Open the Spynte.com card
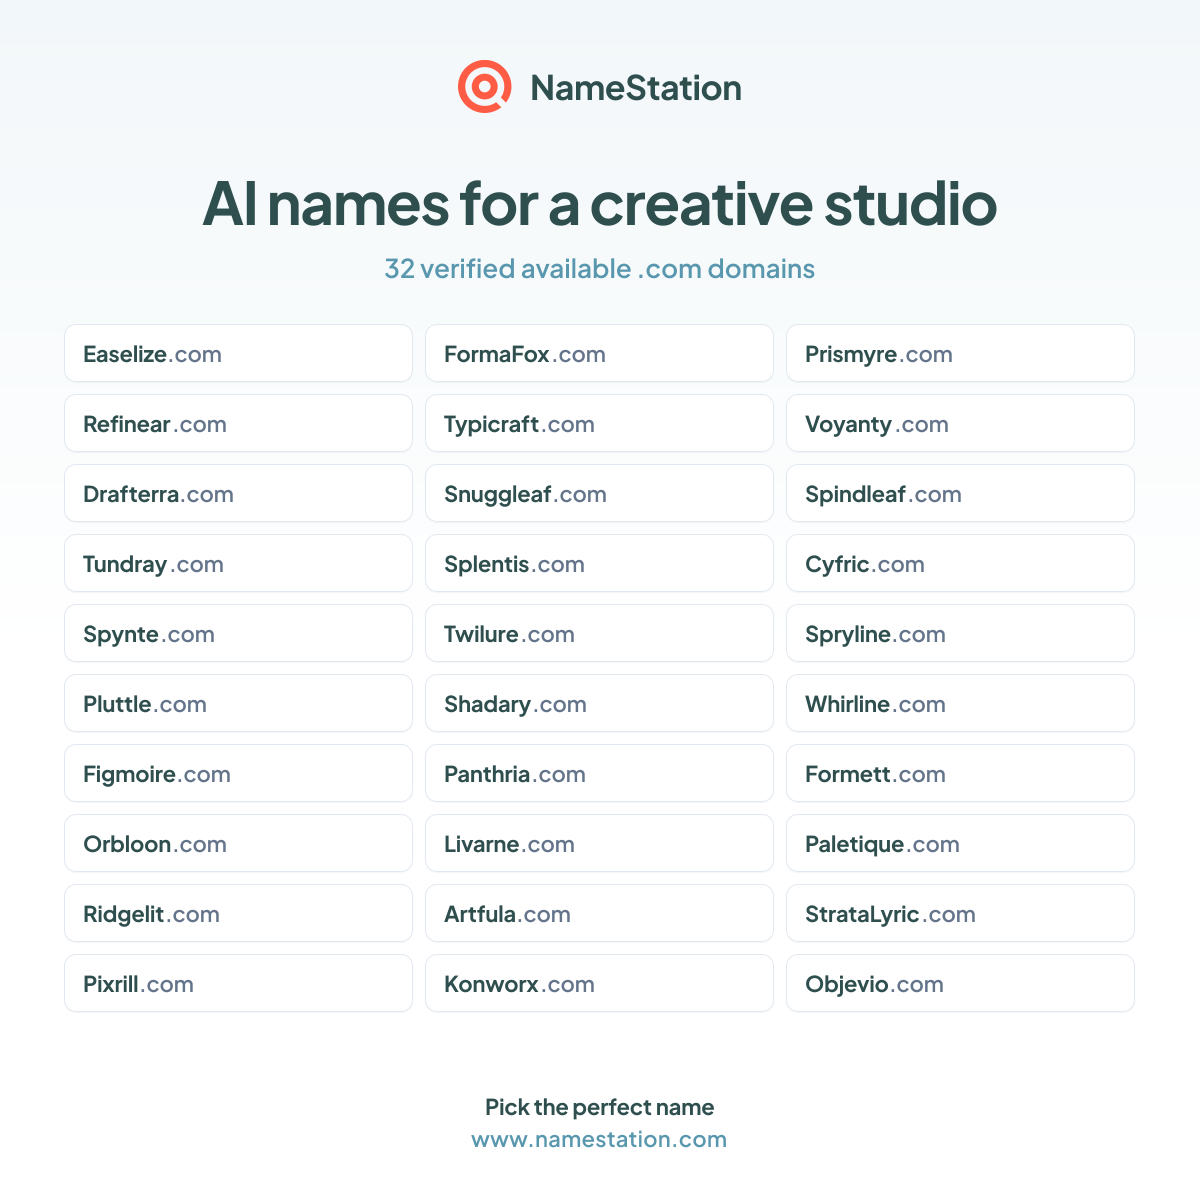The image size is (1200, 1200). (238, 633)
